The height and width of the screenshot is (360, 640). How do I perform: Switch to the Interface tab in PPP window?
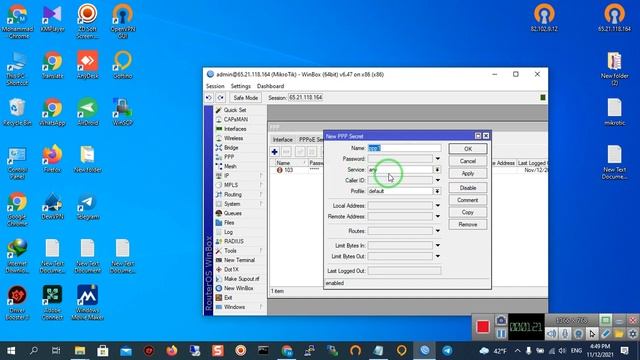pyautogui.click(x=282, y=140)
